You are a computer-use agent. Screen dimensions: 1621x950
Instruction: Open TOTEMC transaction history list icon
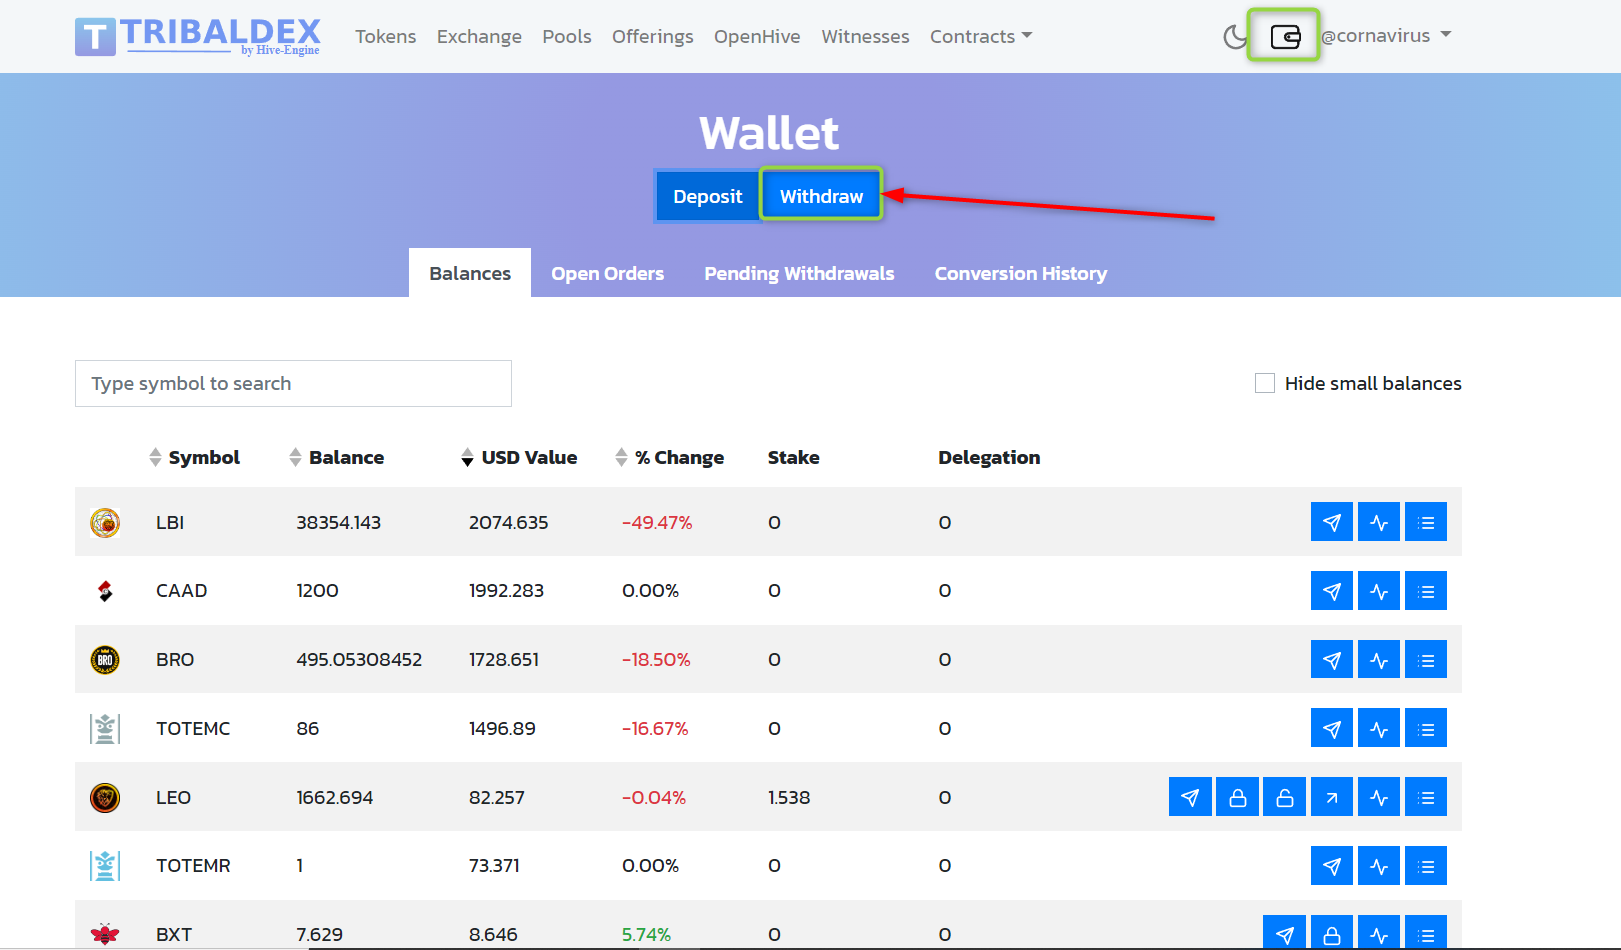pos(1426,729)
